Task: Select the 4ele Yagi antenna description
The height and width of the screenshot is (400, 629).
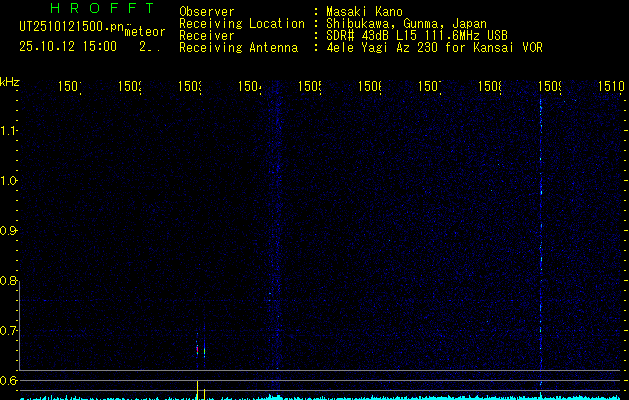Action: click(x=434, y=48)
